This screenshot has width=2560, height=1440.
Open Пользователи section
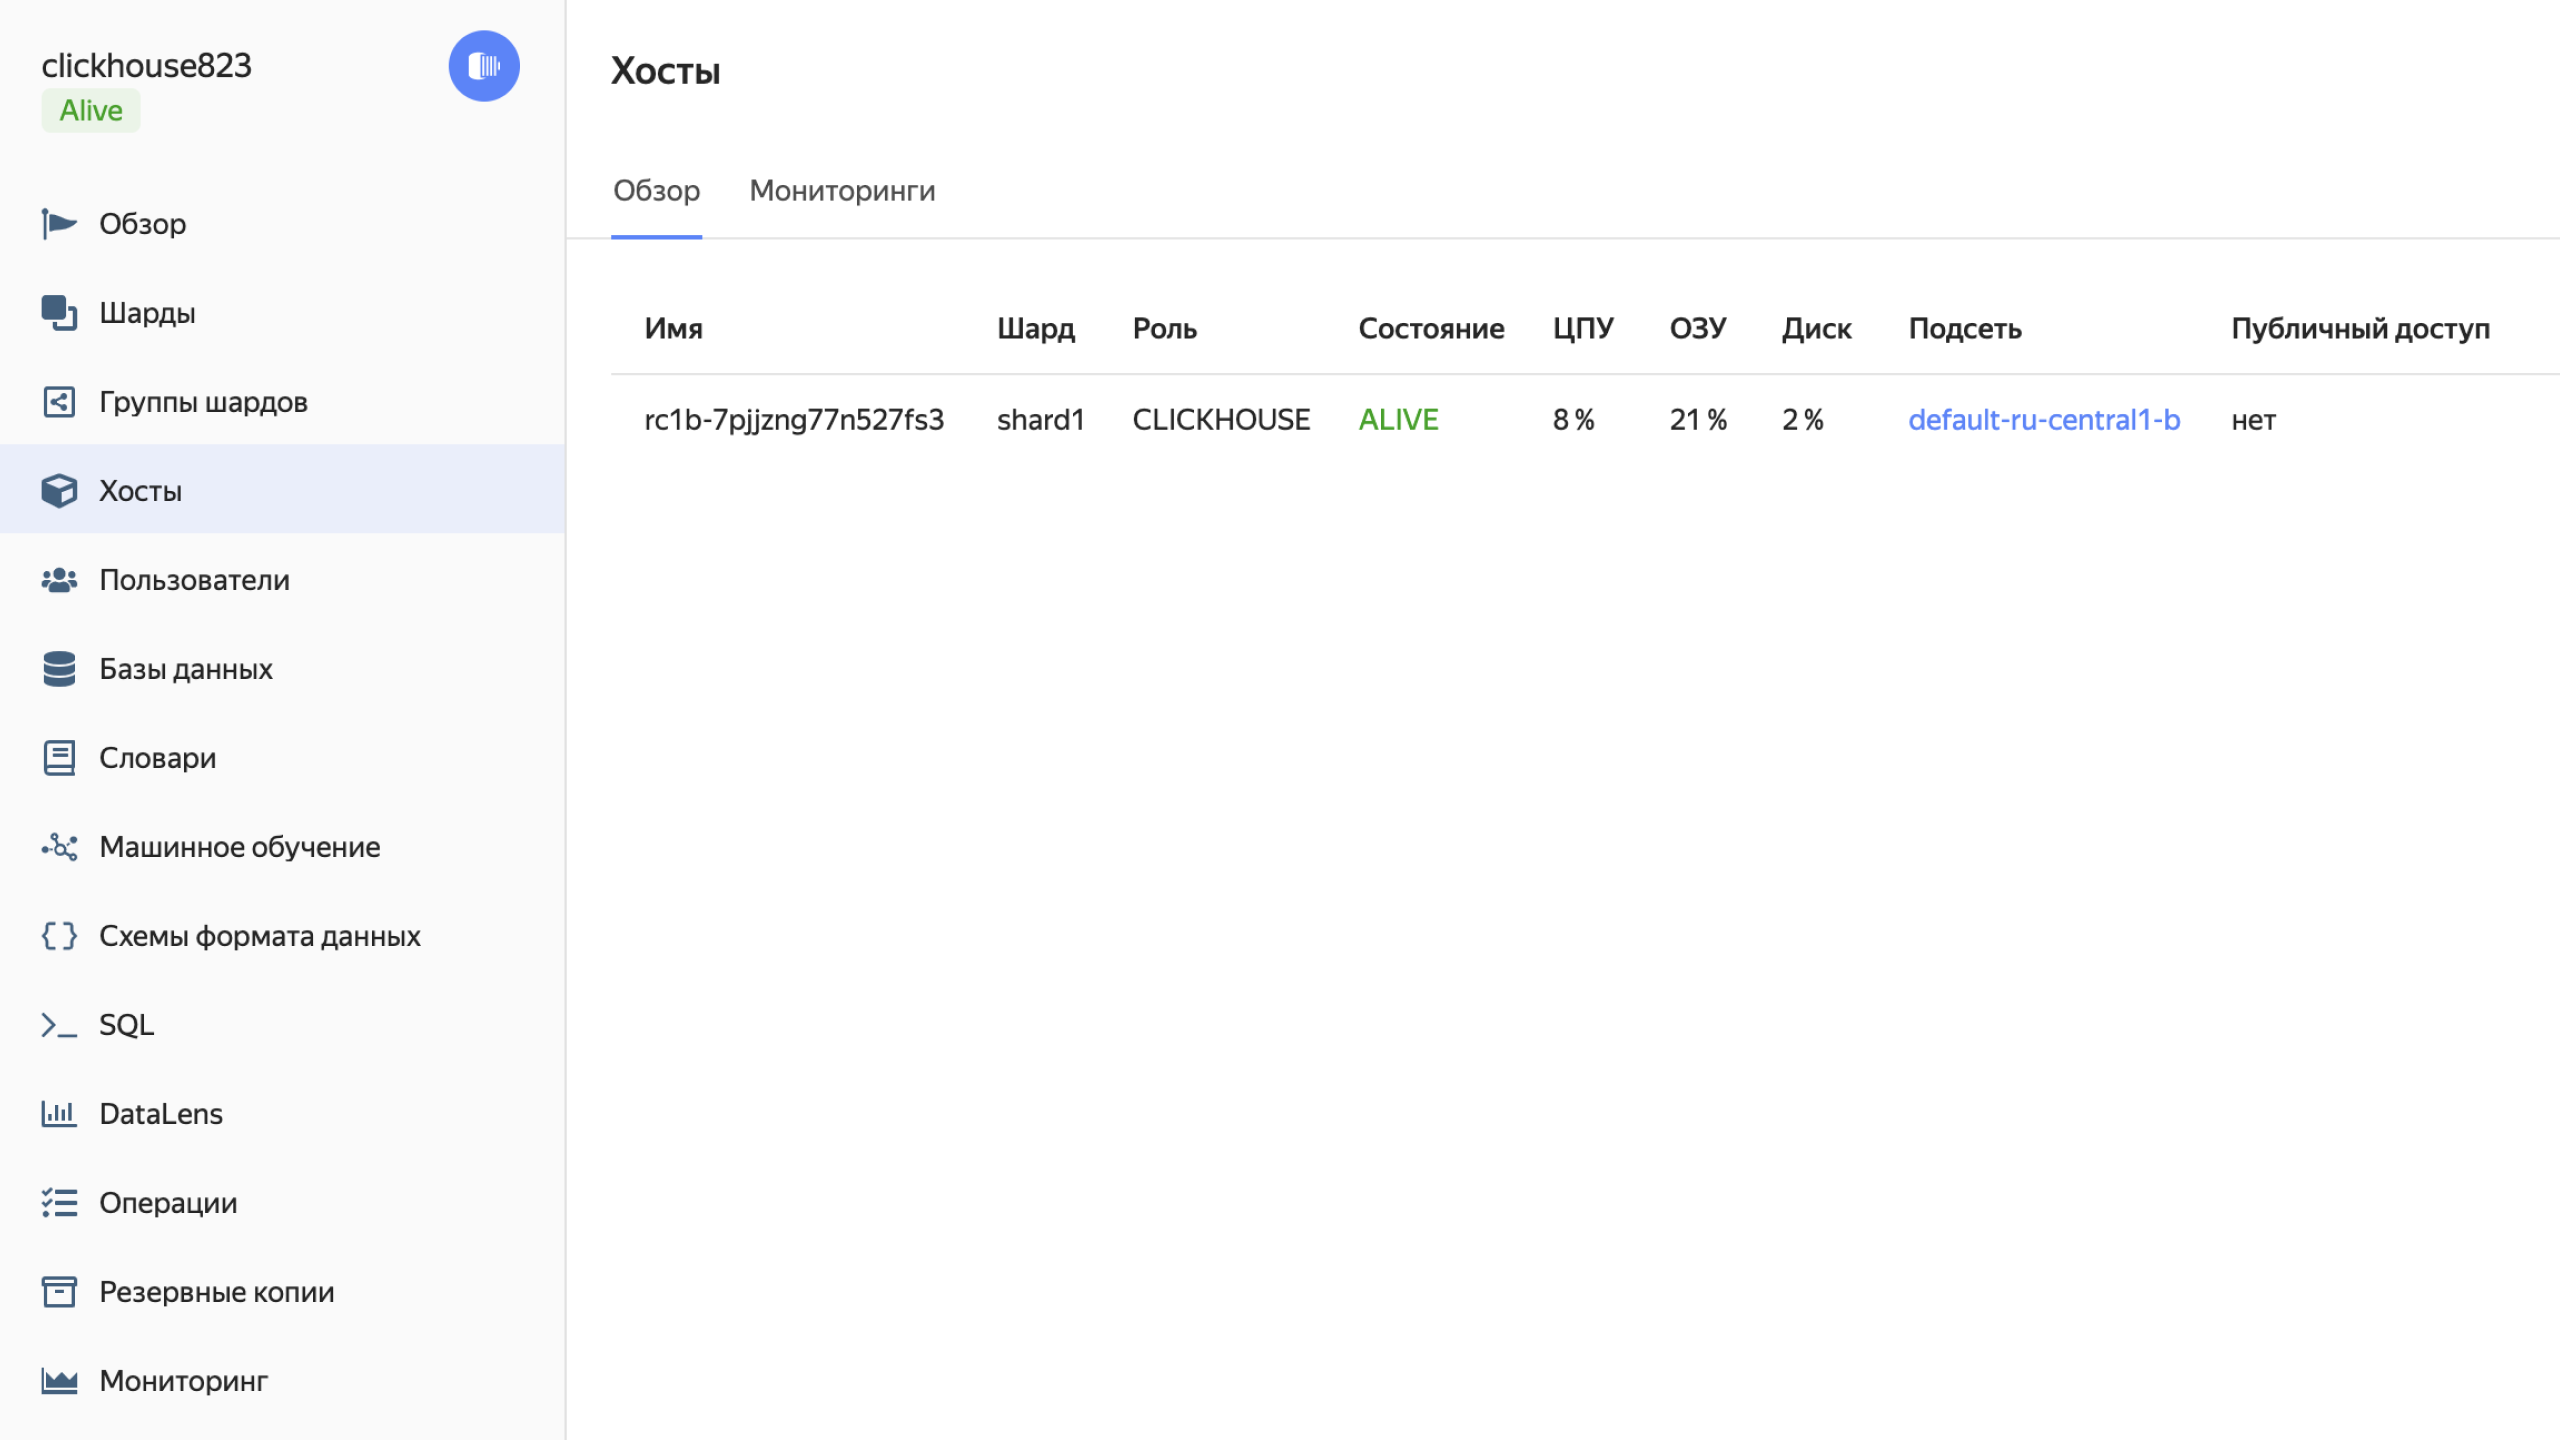[x=282, y=580]
